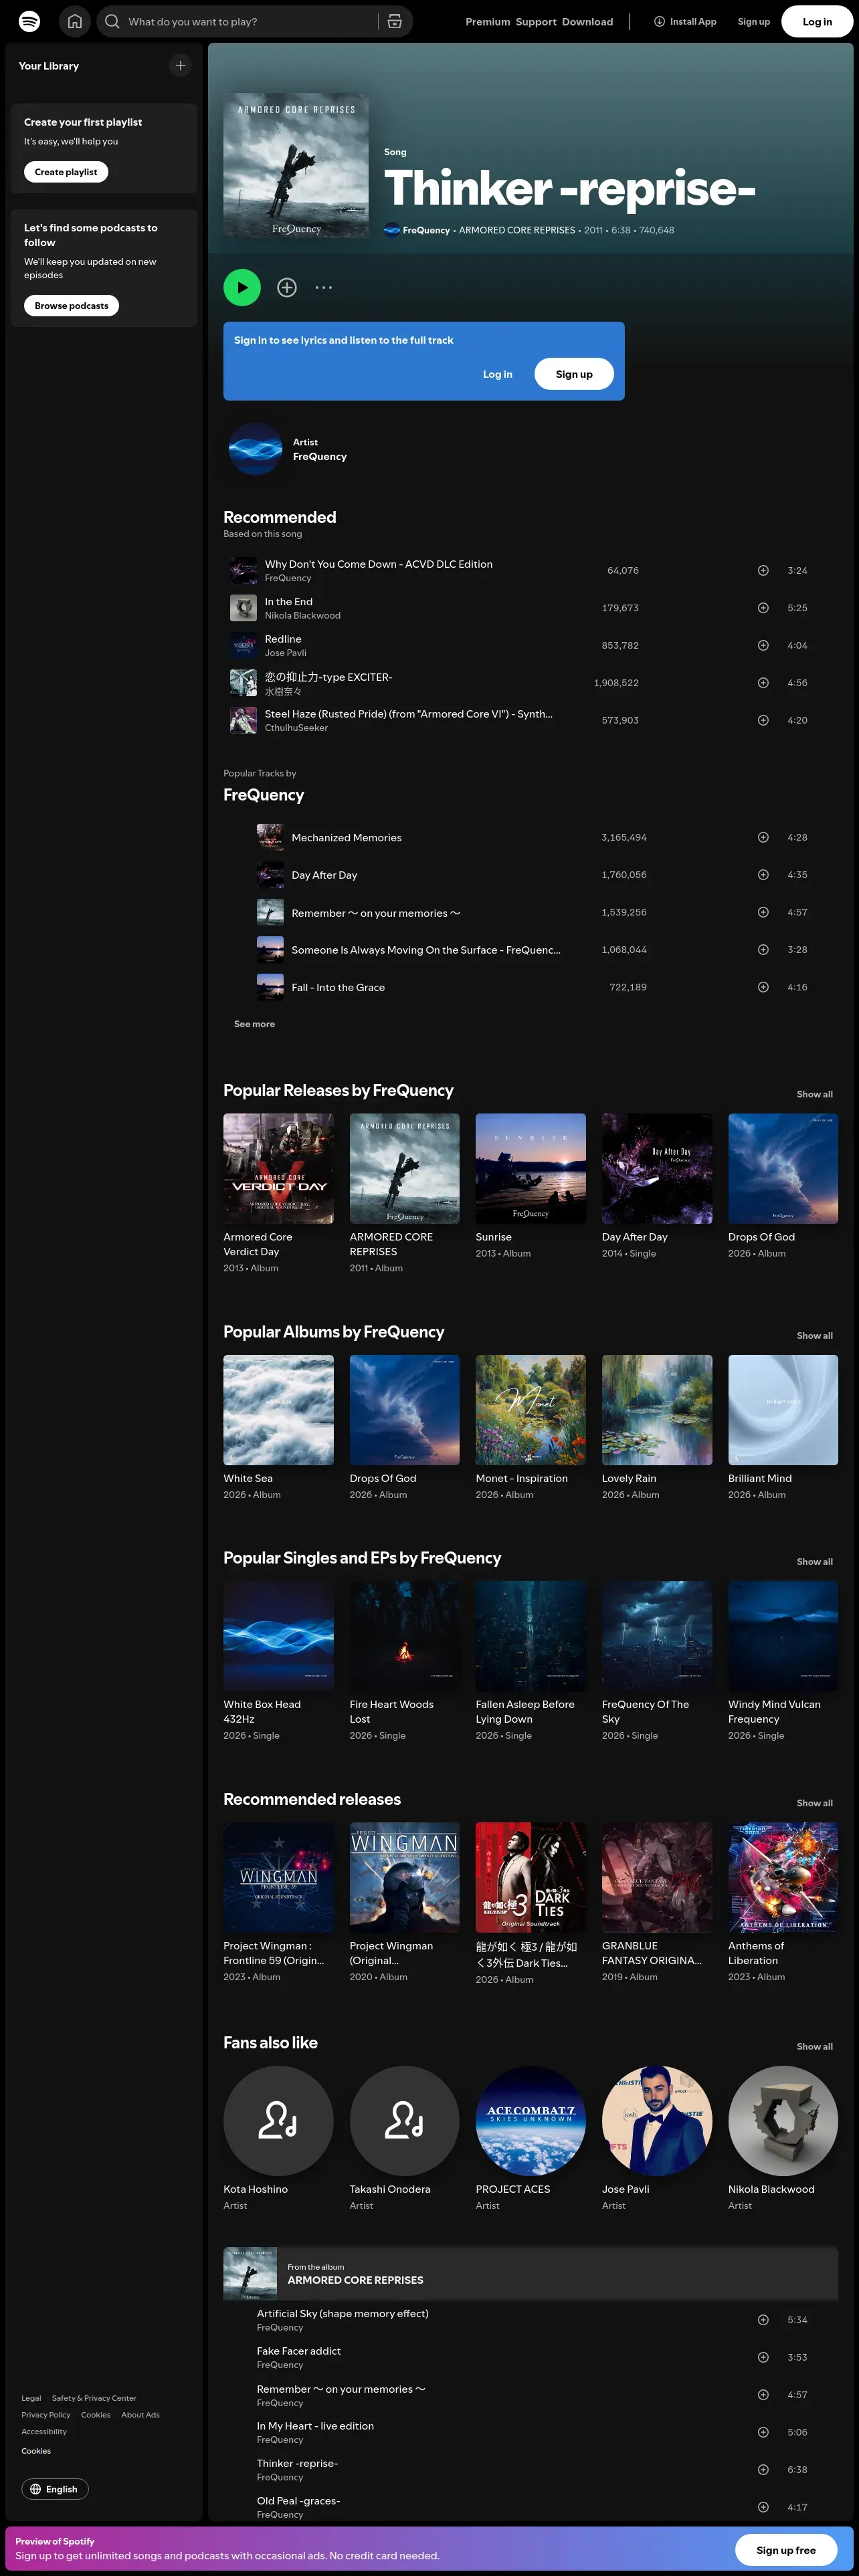Click the globe icon on English button

pyautogui.click(x=36, y=2489)
